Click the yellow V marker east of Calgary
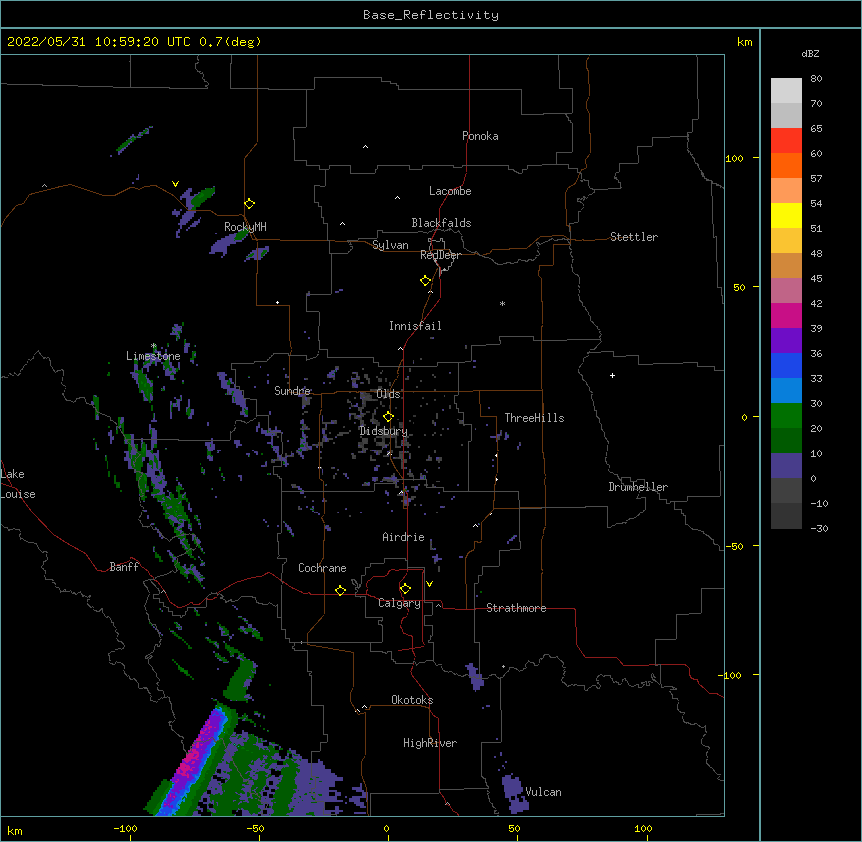The width and height of the screenshot is (862, 842). pyautogui.click(x=429, y=584)
